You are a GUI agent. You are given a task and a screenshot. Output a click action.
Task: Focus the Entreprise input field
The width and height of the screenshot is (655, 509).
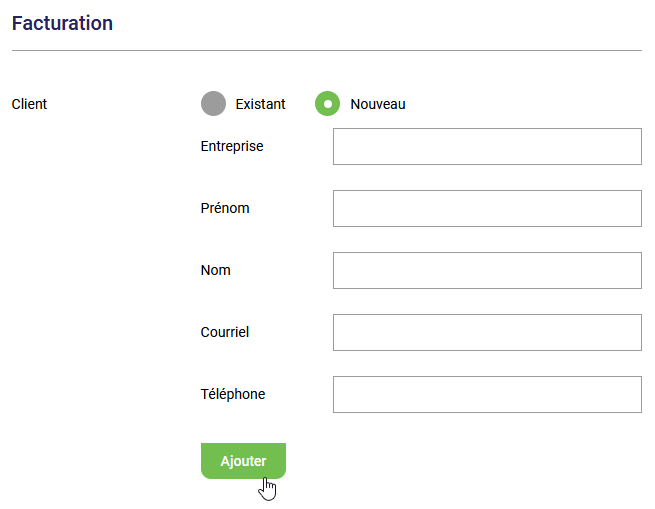tap(486, 146)
